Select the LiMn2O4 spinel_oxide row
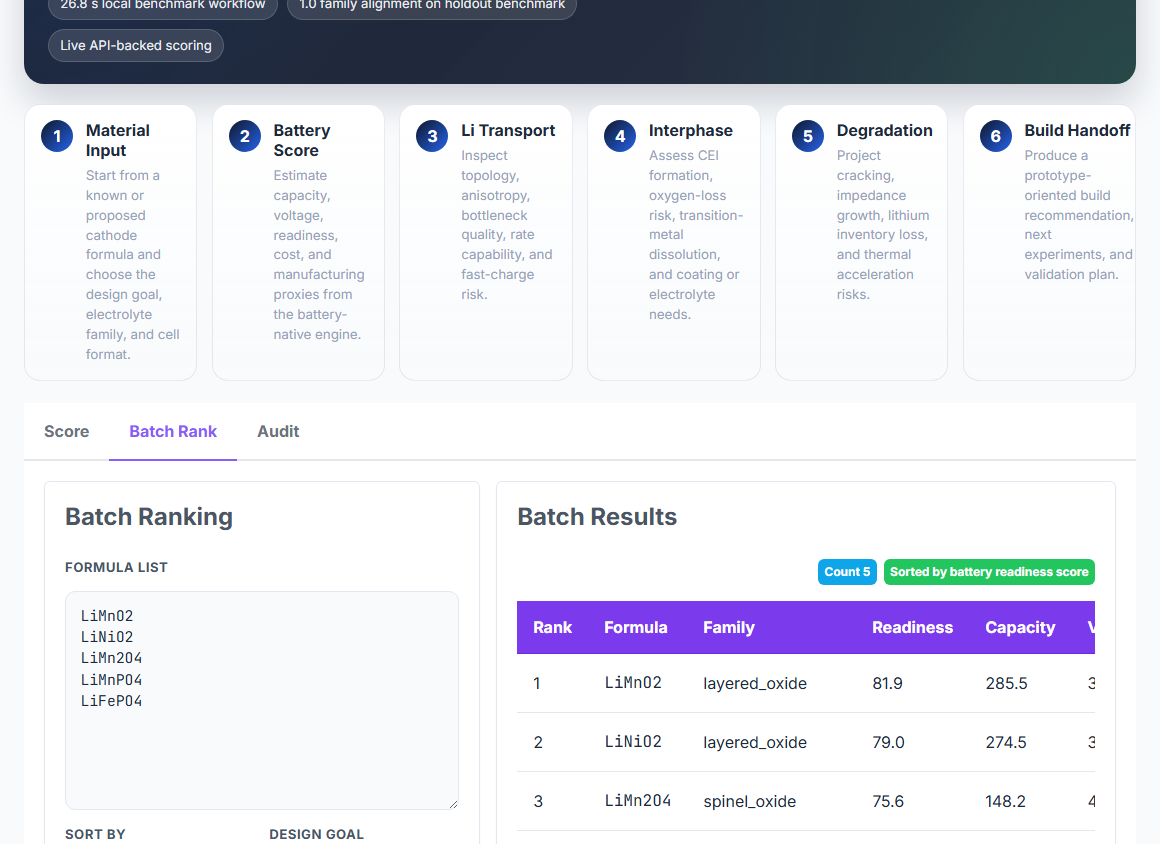Screen dimensions: 1160x844 tap(806, 802)
